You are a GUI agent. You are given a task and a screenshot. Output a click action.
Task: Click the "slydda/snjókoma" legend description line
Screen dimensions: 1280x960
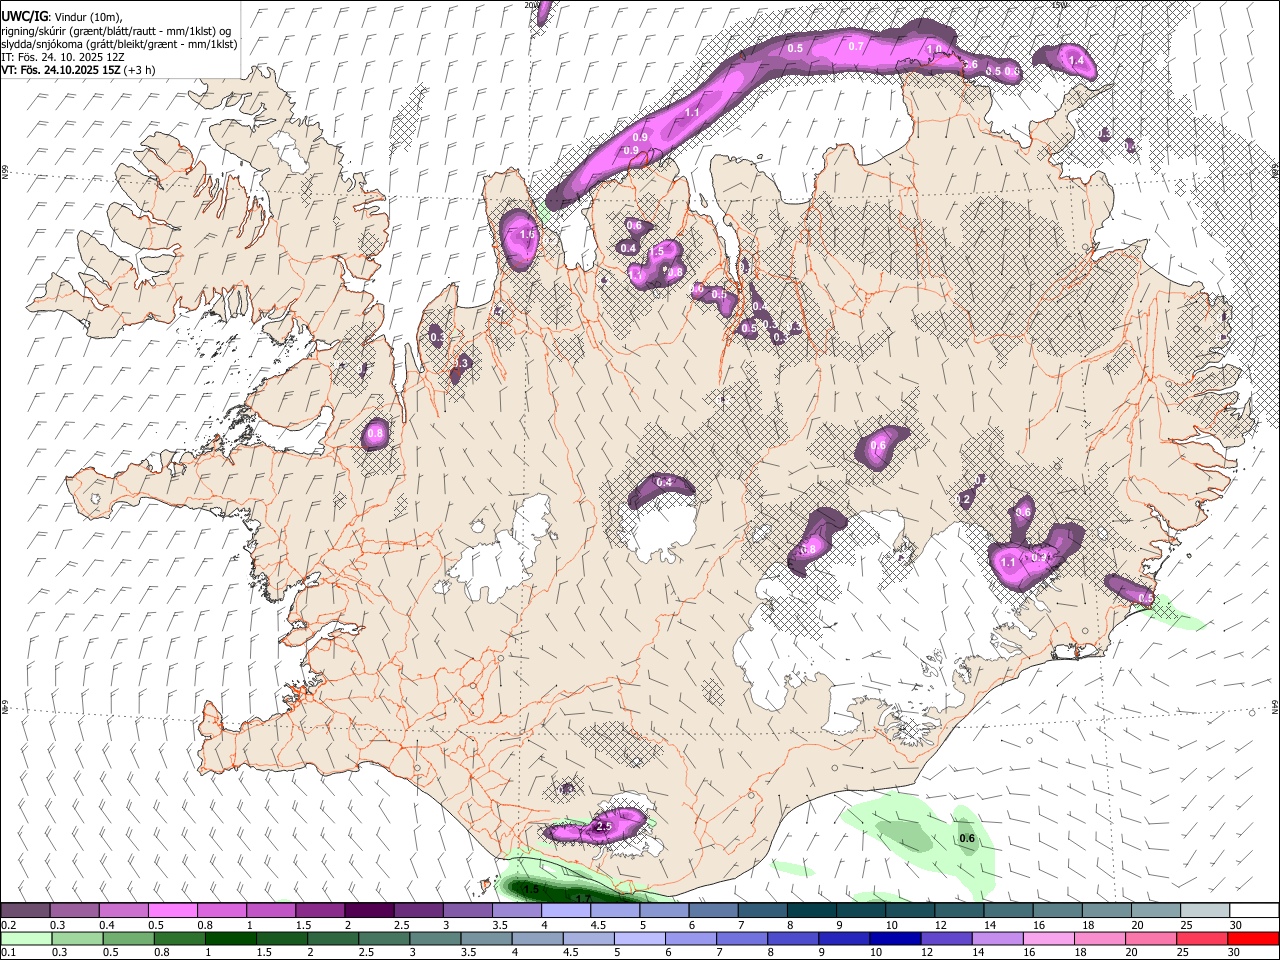[119, 44]
